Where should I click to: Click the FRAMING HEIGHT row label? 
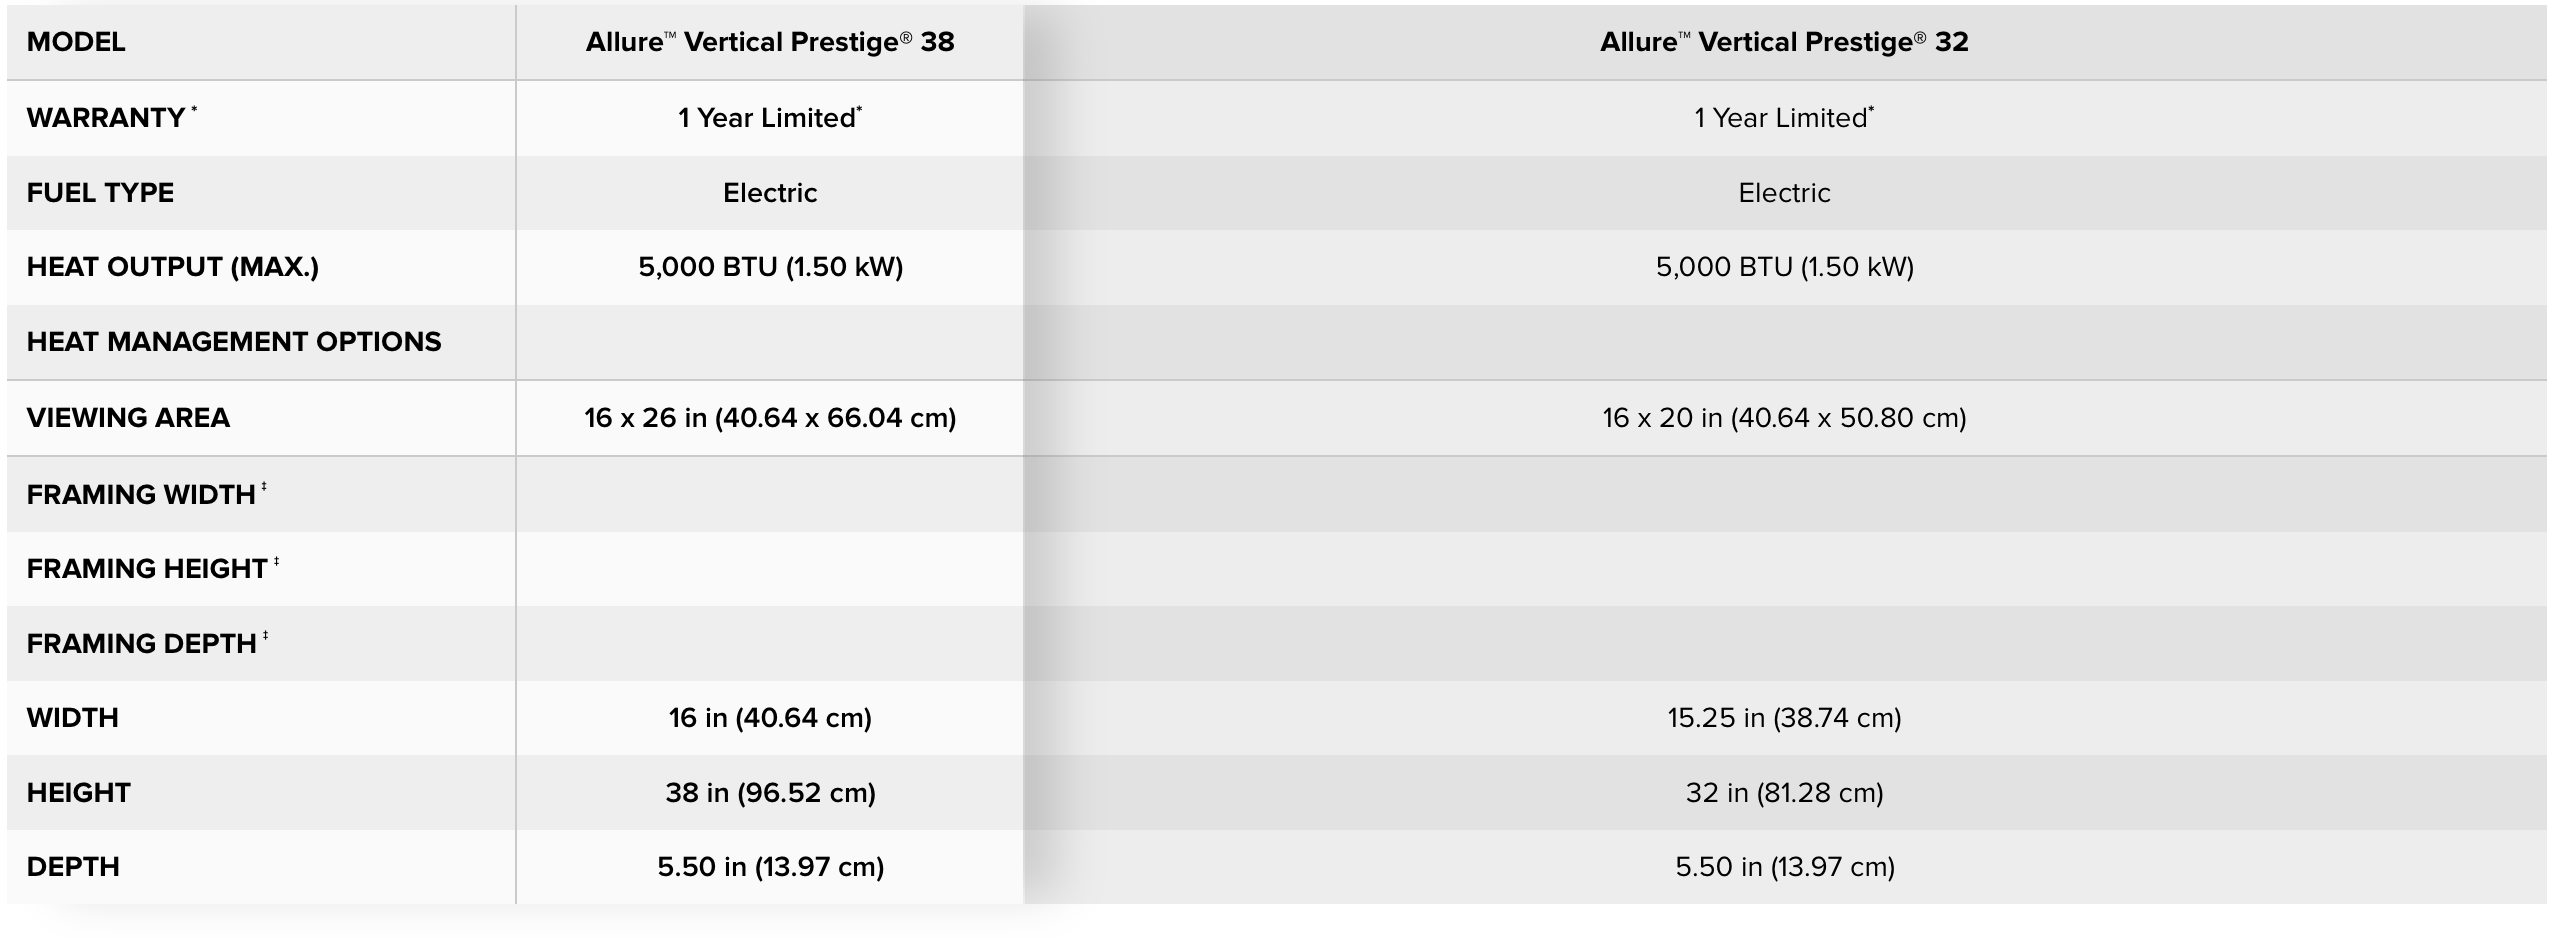click(147, 569)
